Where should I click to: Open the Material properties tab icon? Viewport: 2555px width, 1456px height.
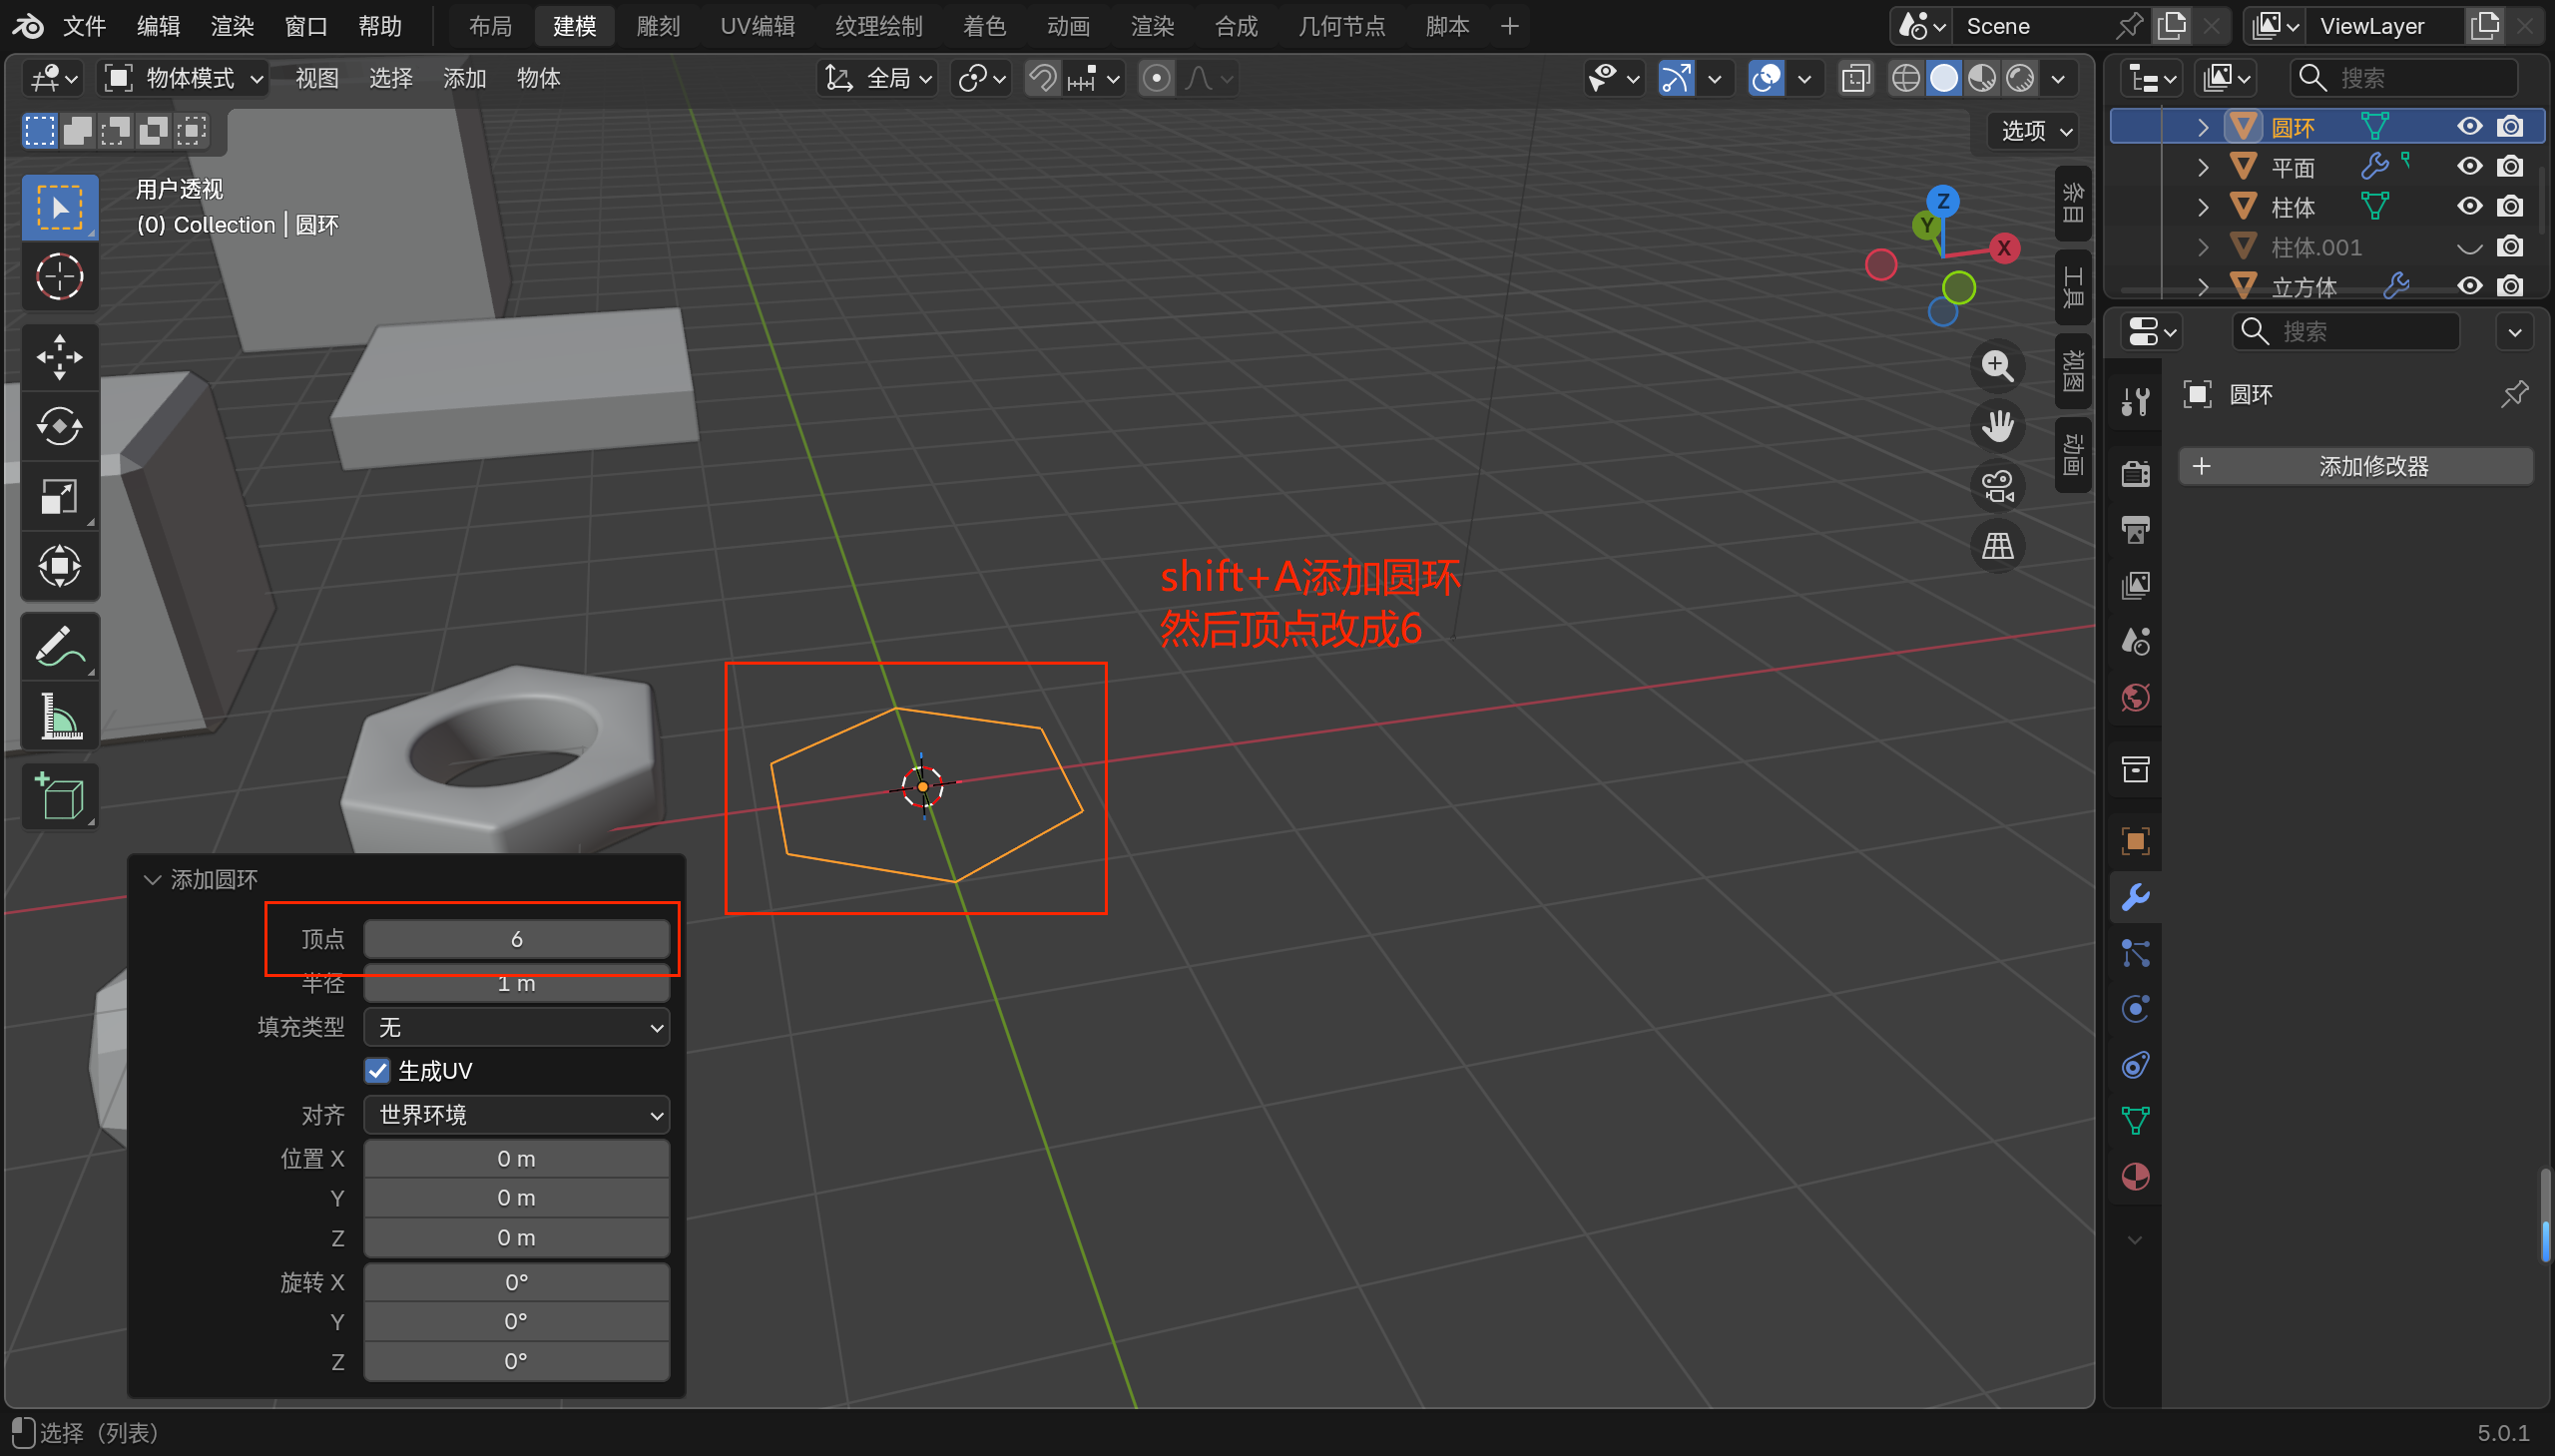(2135, 1177)
